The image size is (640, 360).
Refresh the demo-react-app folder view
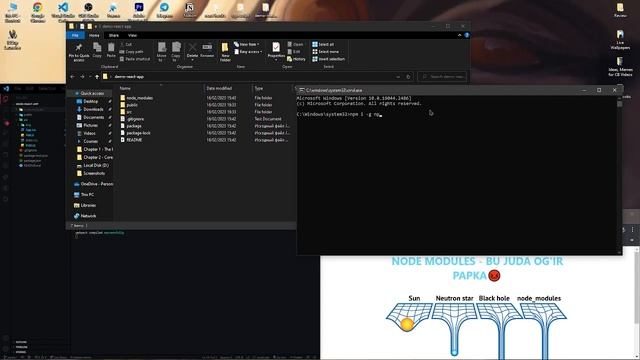point(408,77)
